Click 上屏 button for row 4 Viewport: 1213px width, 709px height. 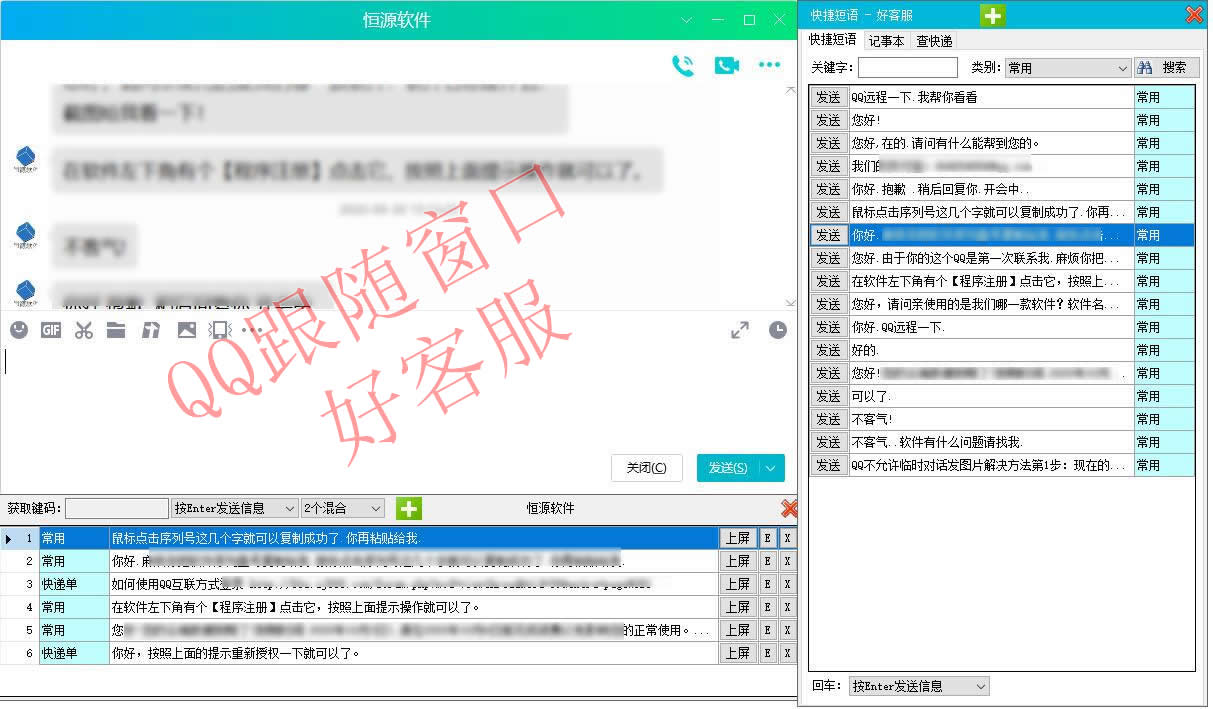pos(737,607)
